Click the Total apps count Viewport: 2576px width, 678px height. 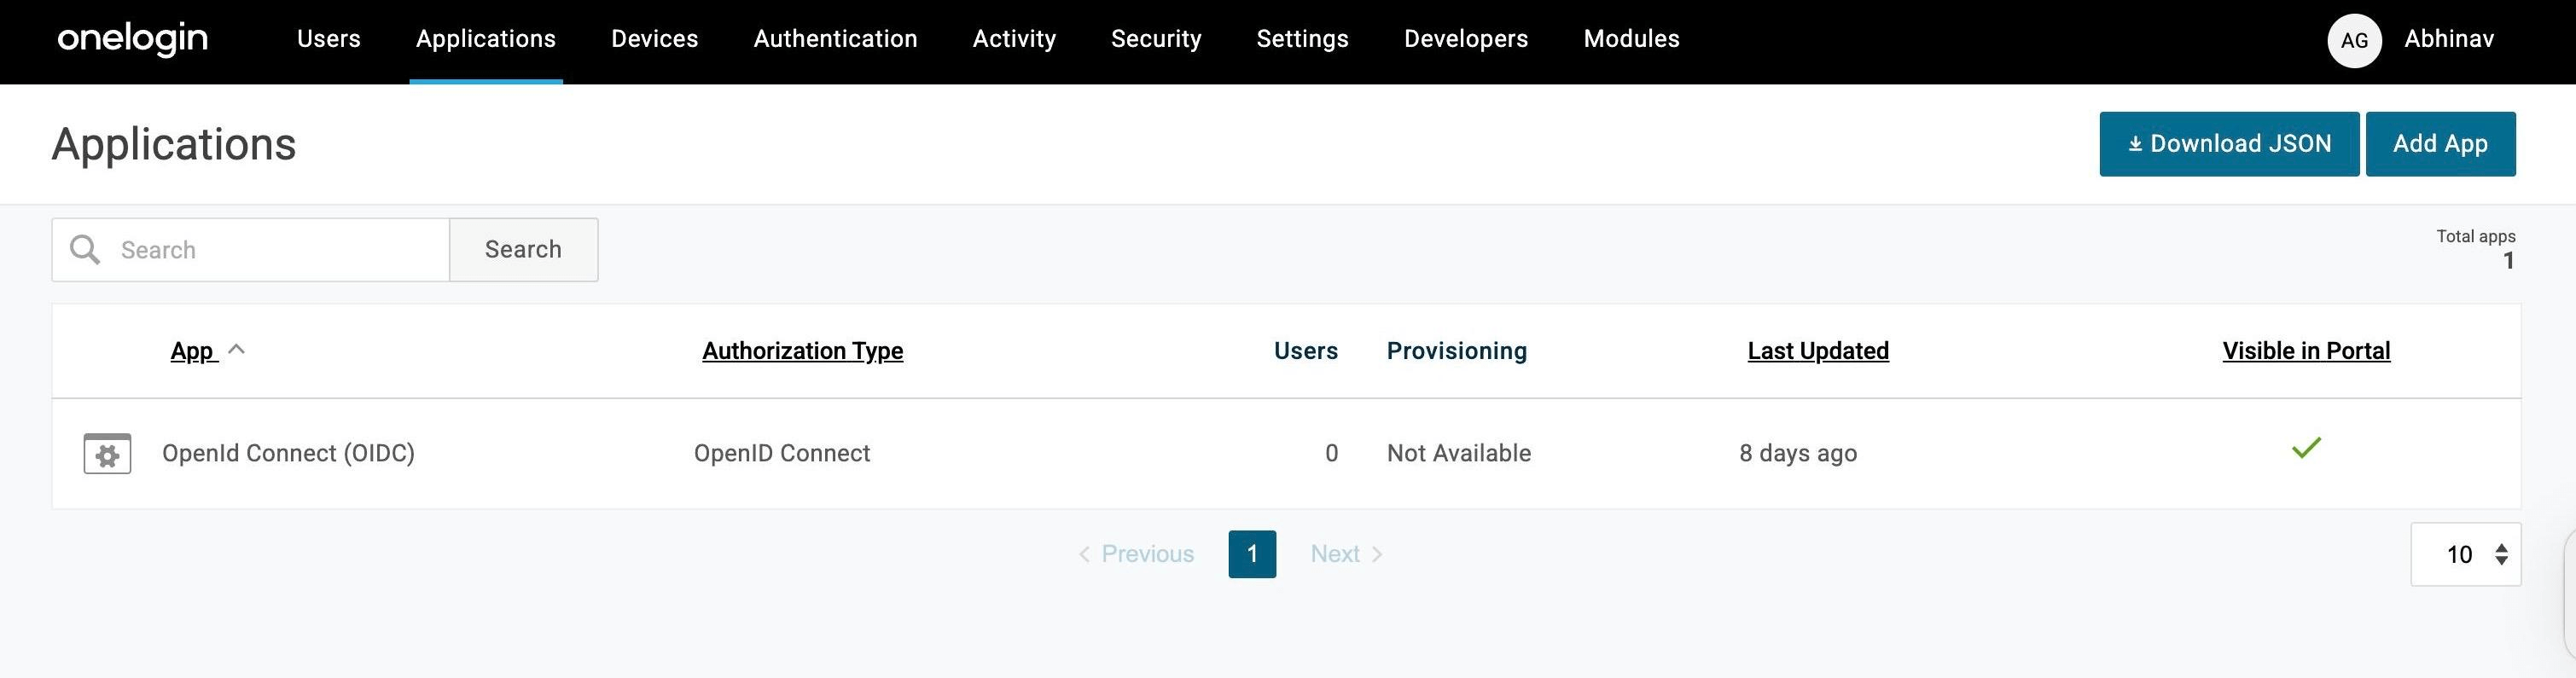[2508, 261]
